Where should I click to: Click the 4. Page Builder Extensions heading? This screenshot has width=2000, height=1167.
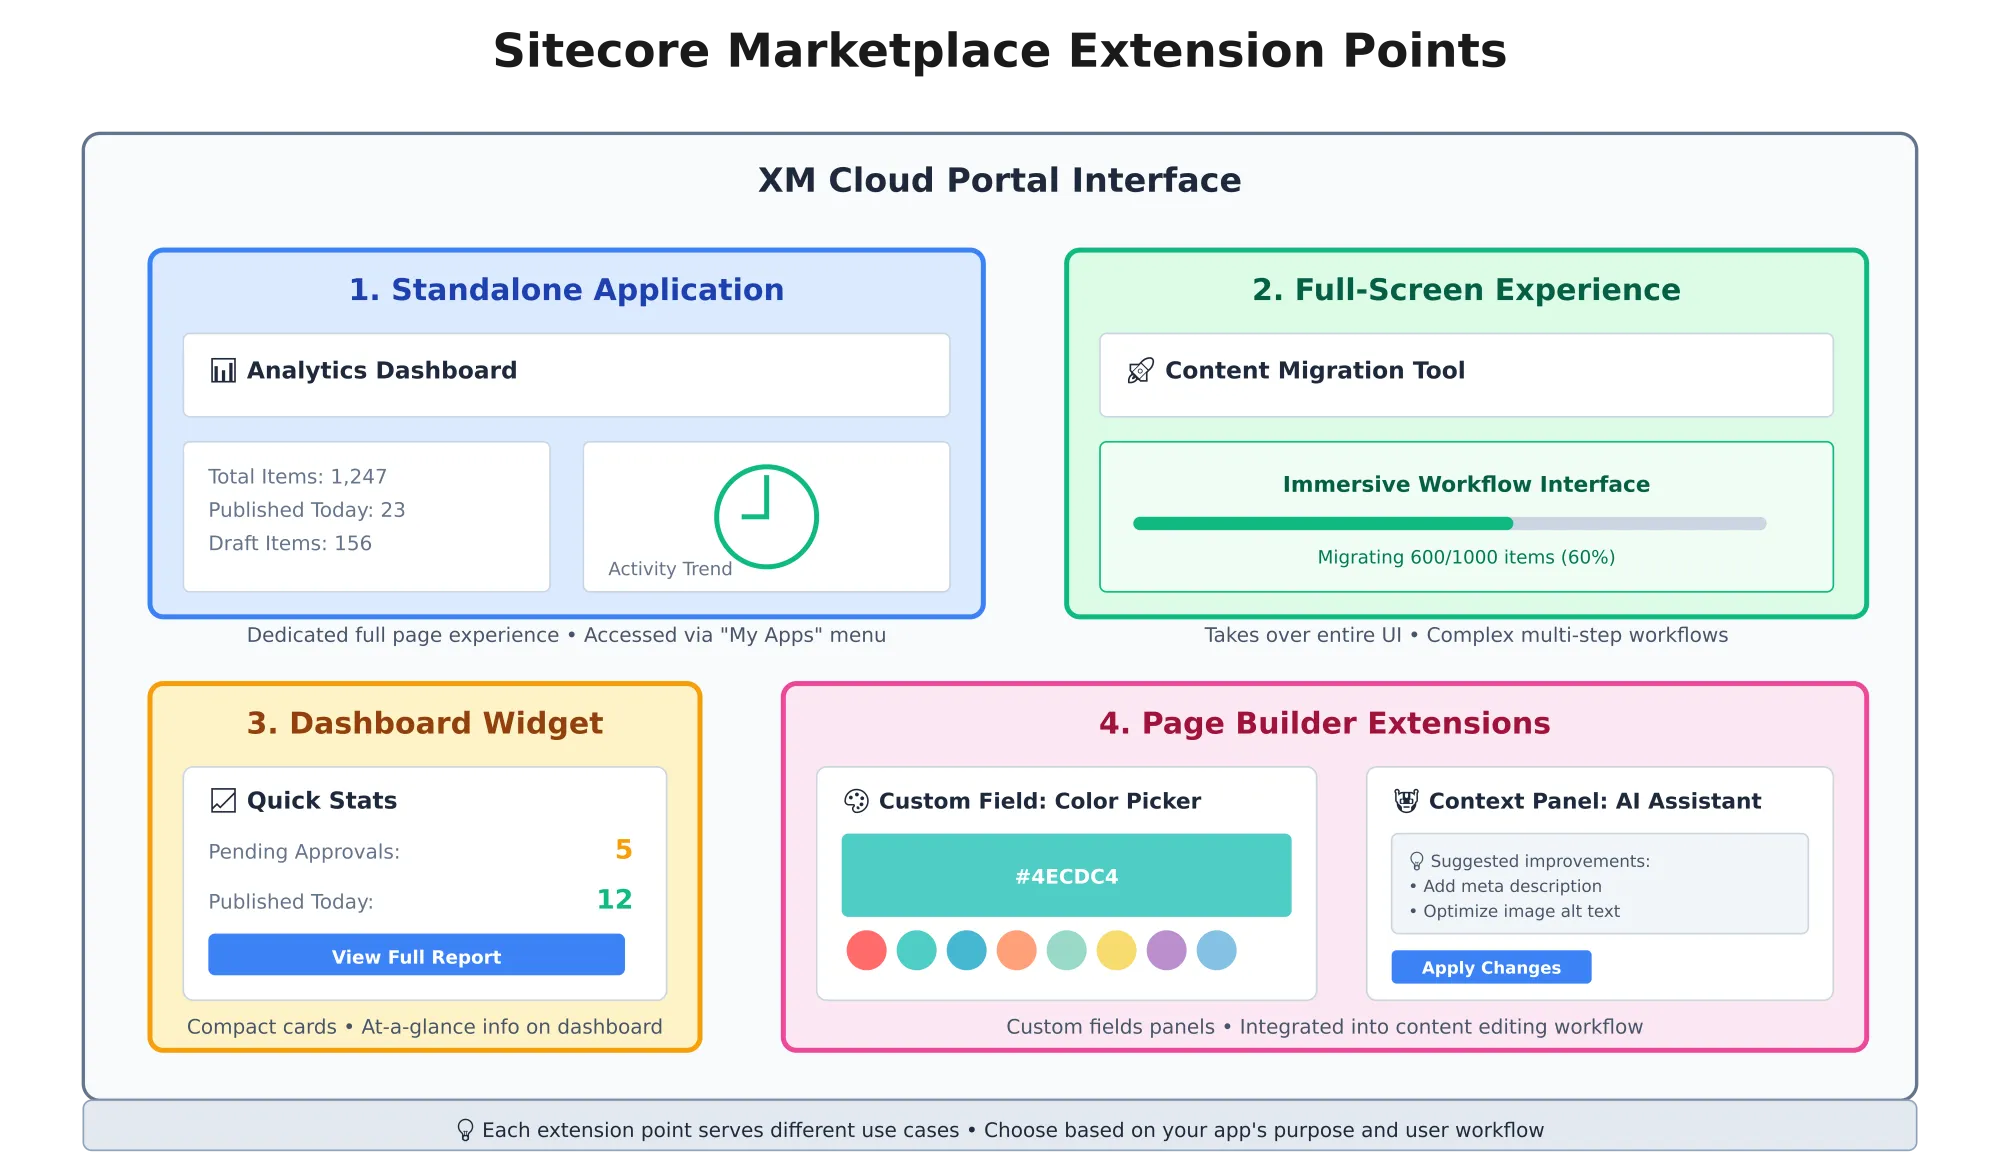[1324, 723]
